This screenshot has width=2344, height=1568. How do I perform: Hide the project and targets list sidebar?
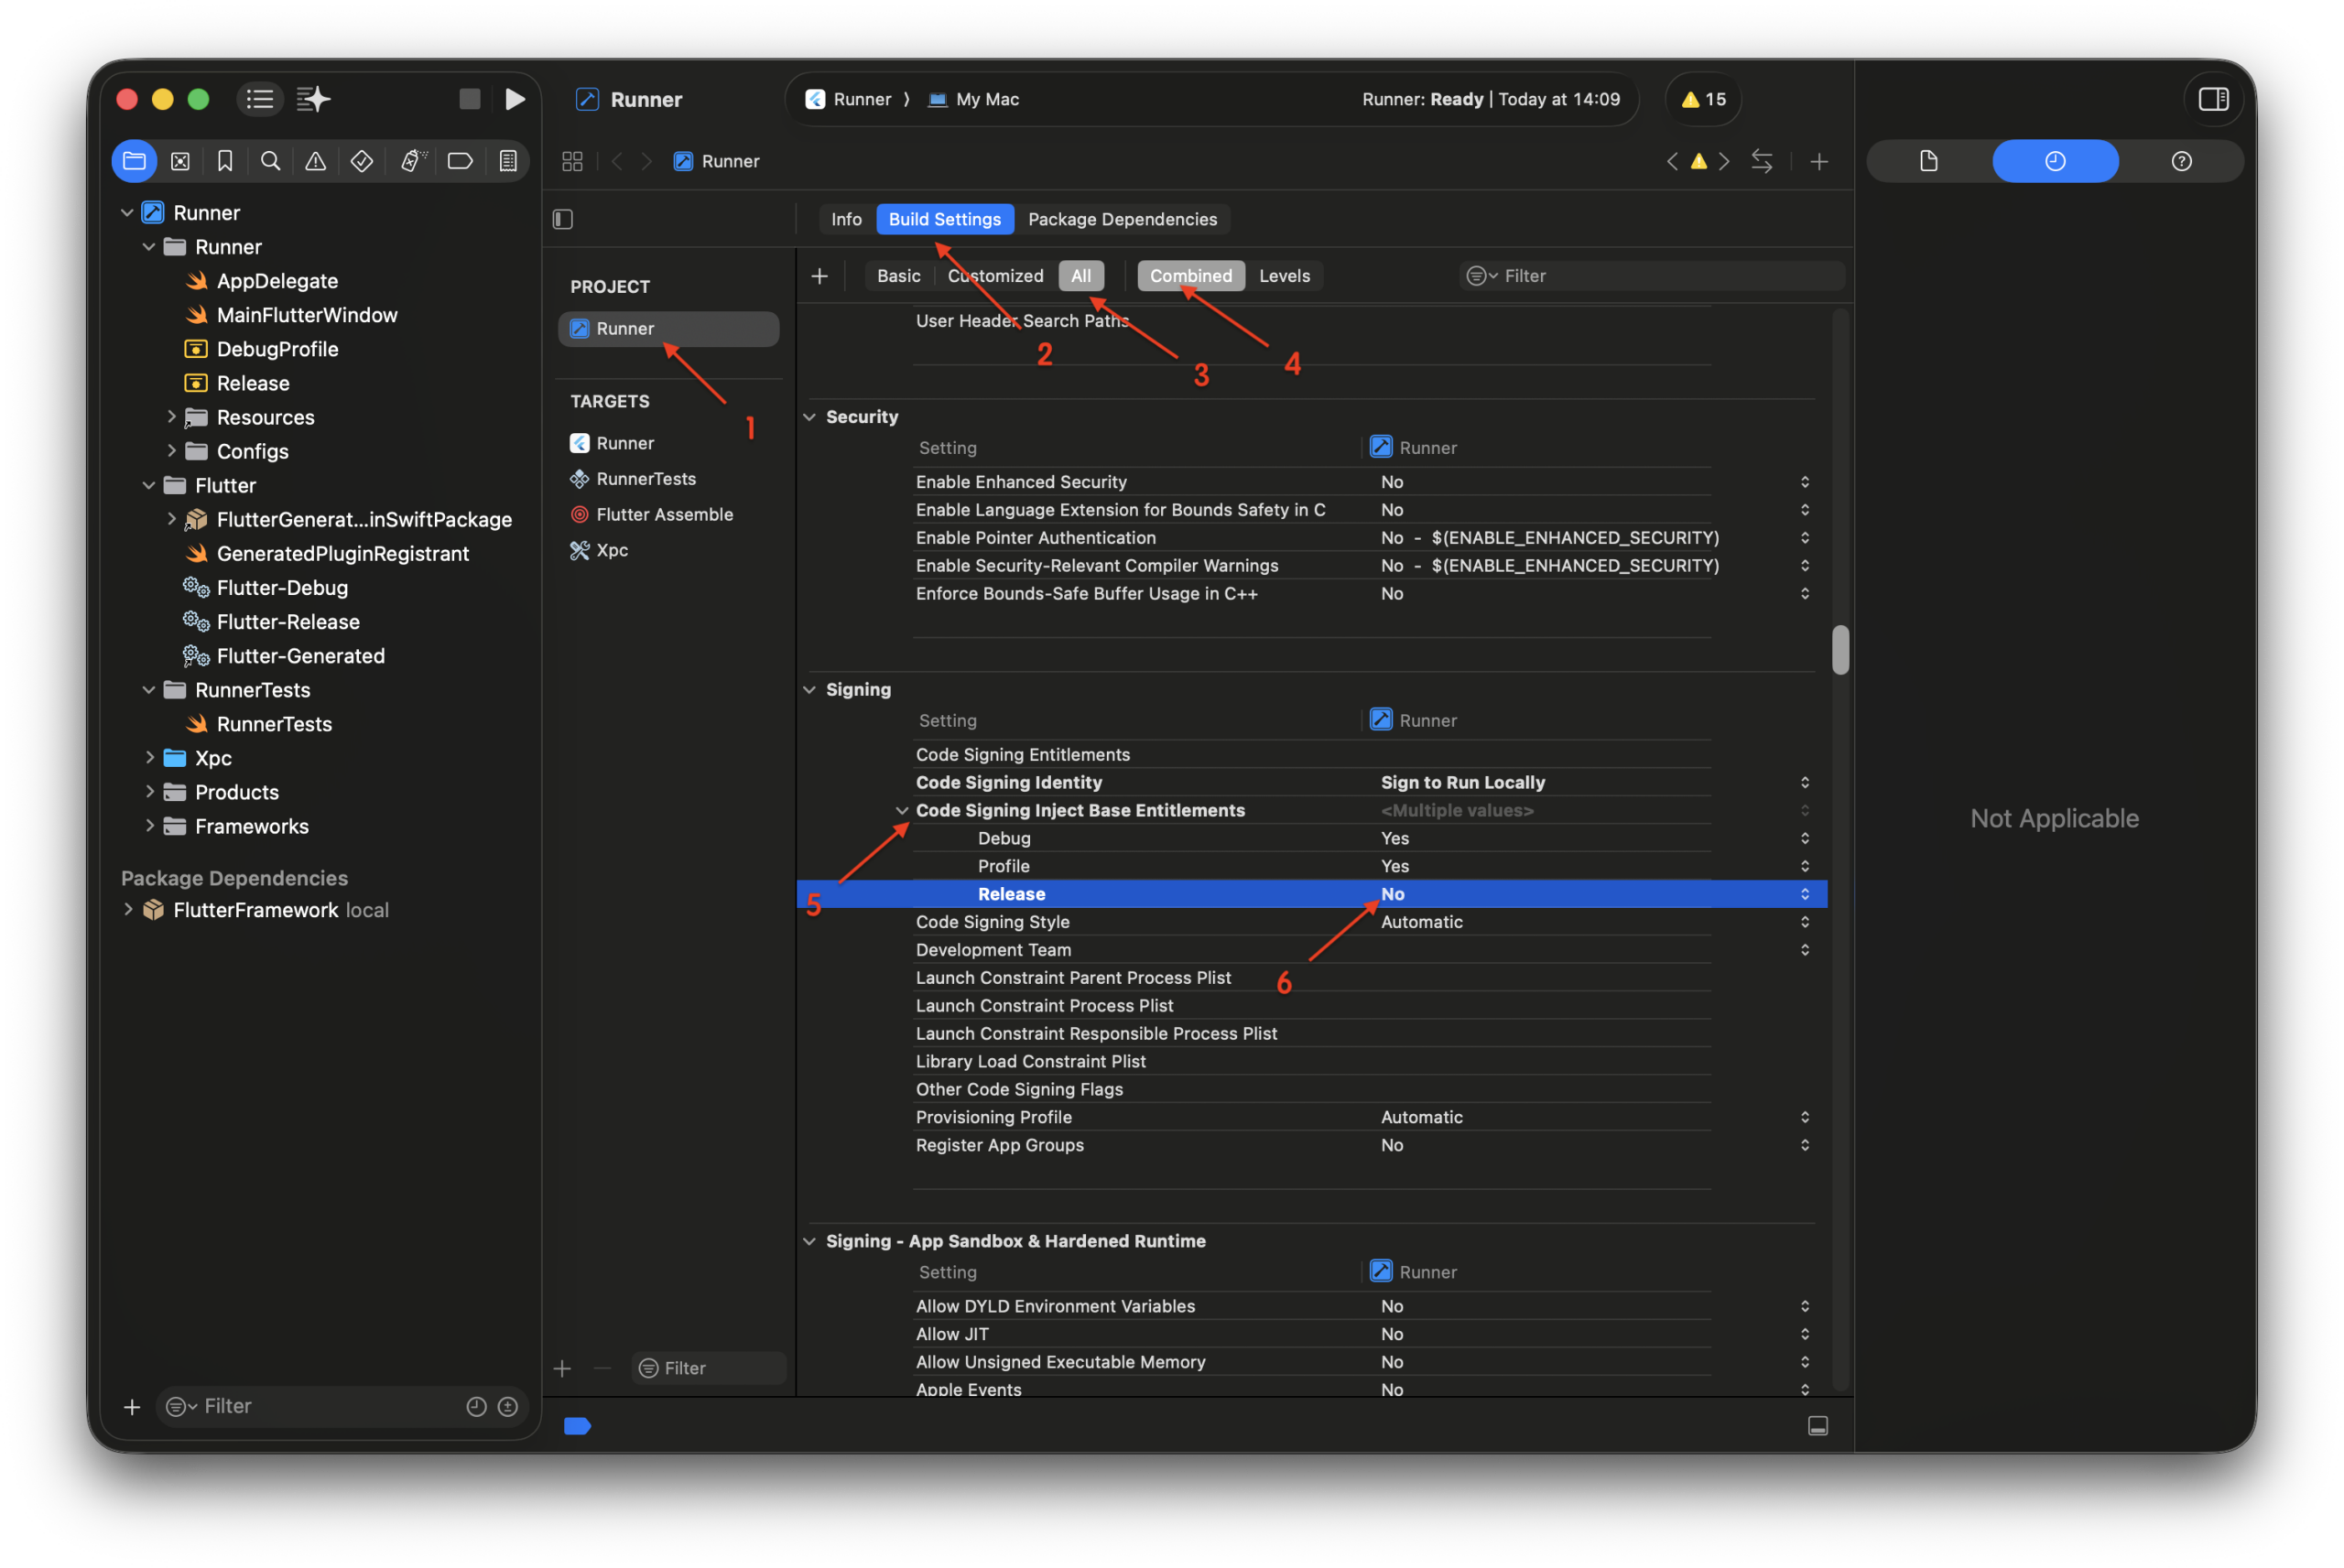563,219
